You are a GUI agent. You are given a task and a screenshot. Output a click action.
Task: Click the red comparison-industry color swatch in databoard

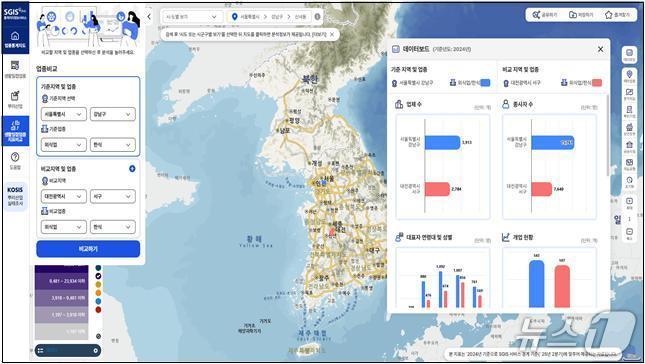pos(597,83)
